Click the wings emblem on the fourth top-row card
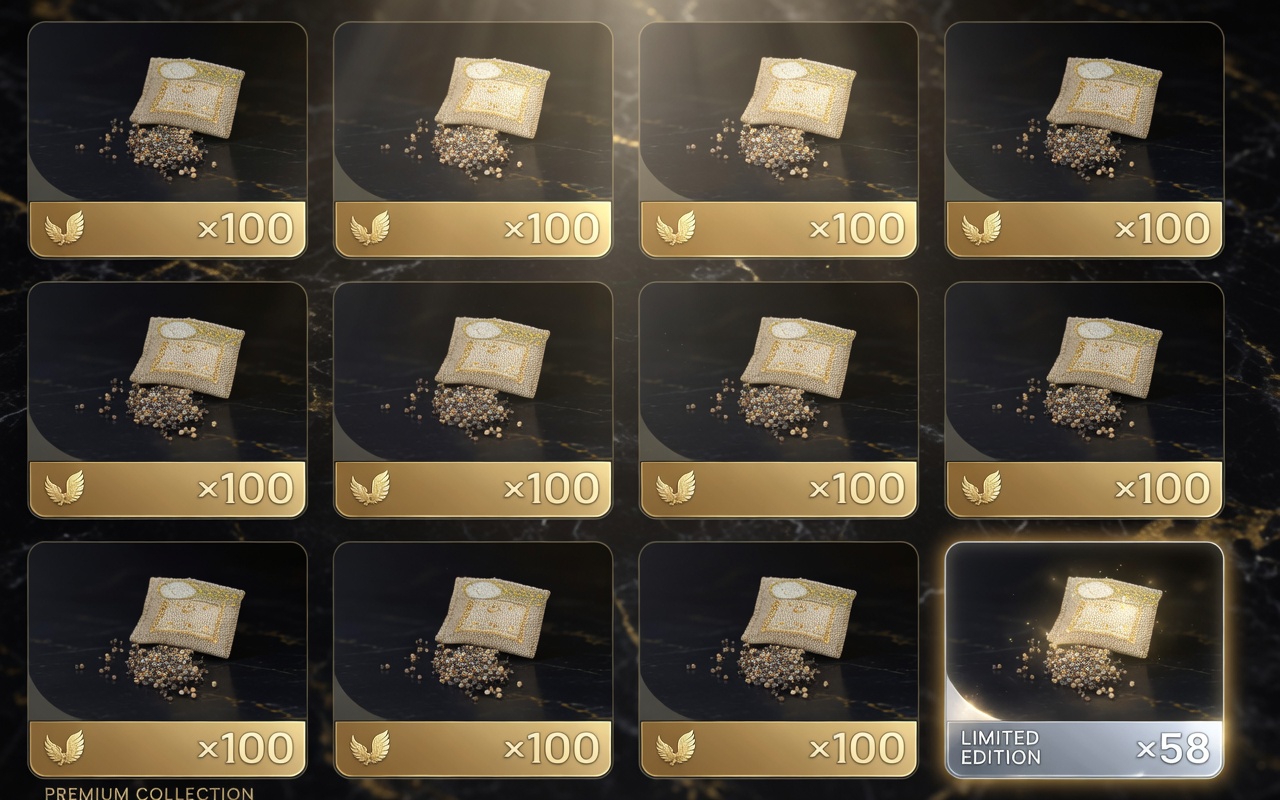The image size is (1280, 800). pos(982,229)
